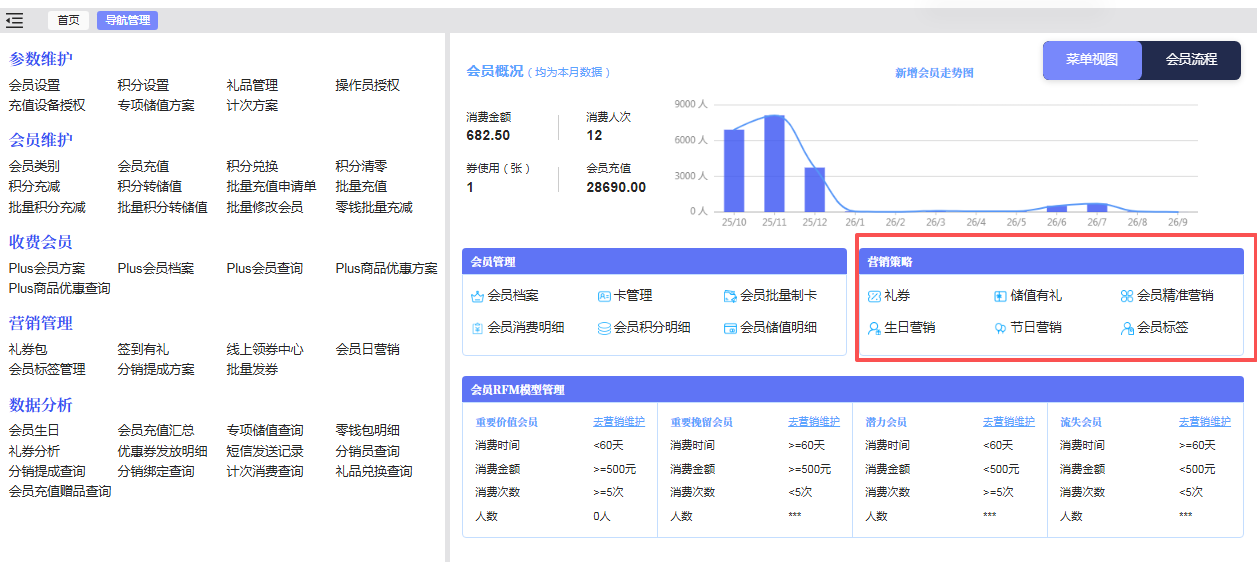This screenshot has height=562, width=1257.
Task: Open the 会员积分明细 stack icon
Action: point(604,328)
